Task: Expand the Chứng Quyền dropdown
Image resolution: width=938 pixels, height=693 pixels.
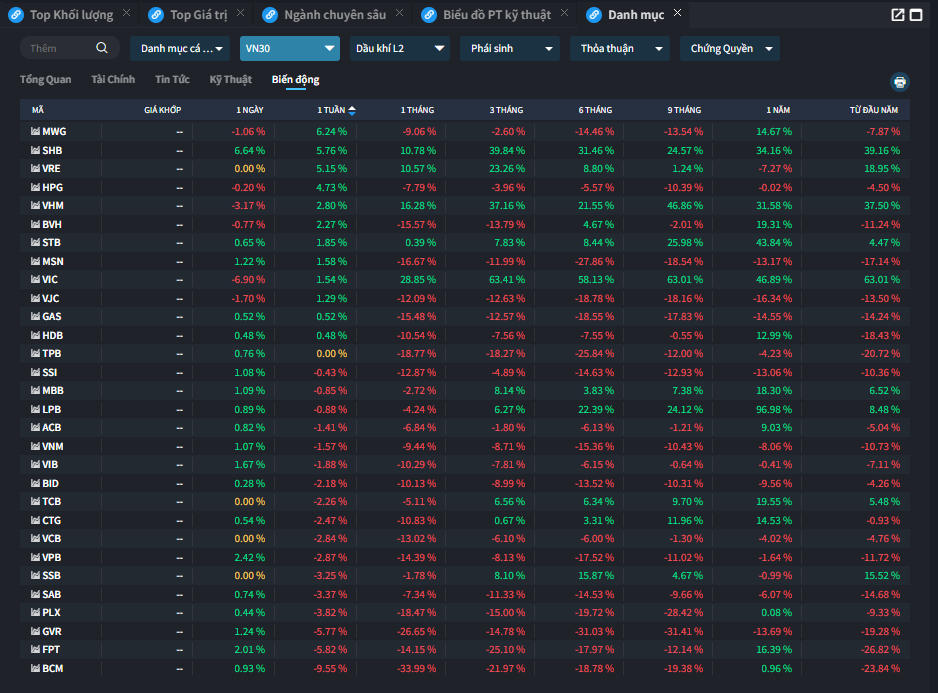Action: click(730, 48)
